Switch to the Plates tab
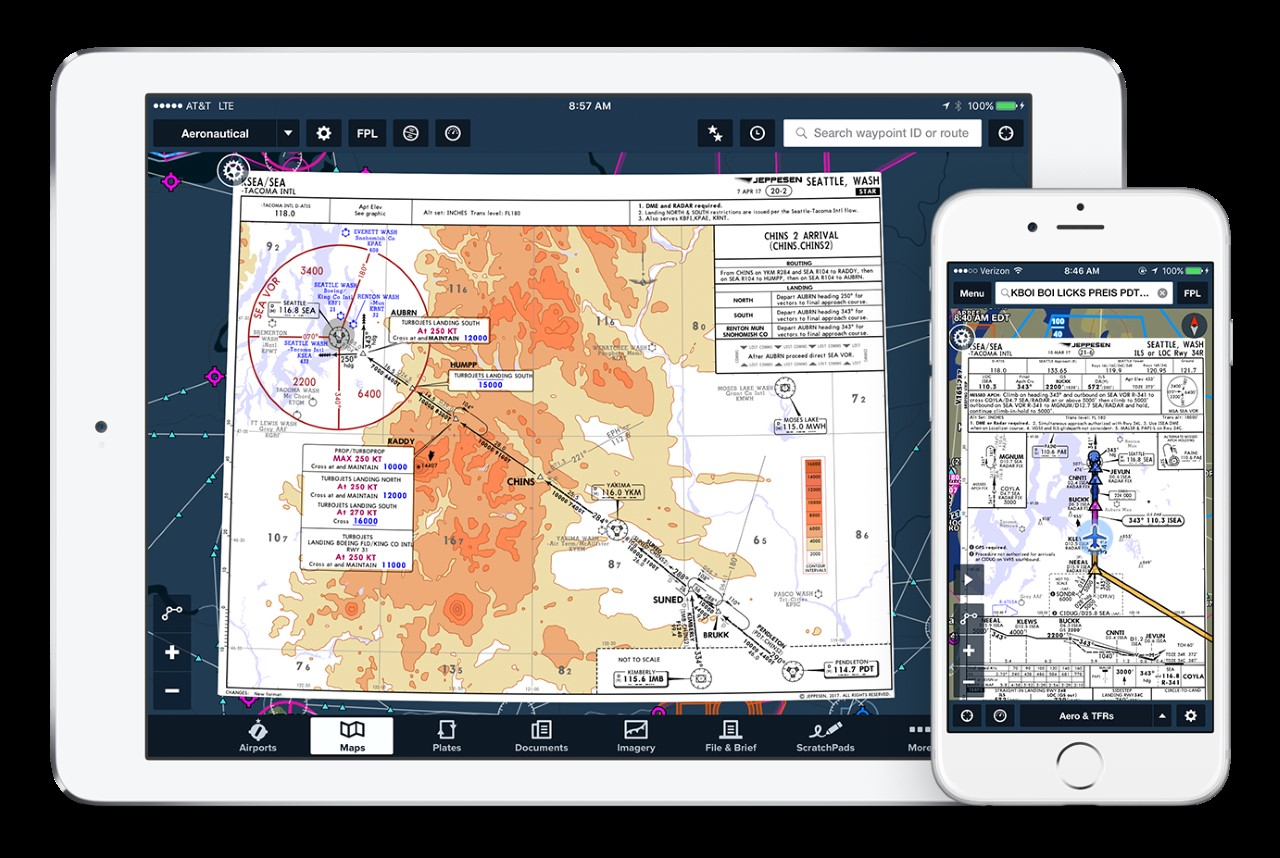Image resolution: width=1280 pixels, height=858 pixels. pos(447,736)
